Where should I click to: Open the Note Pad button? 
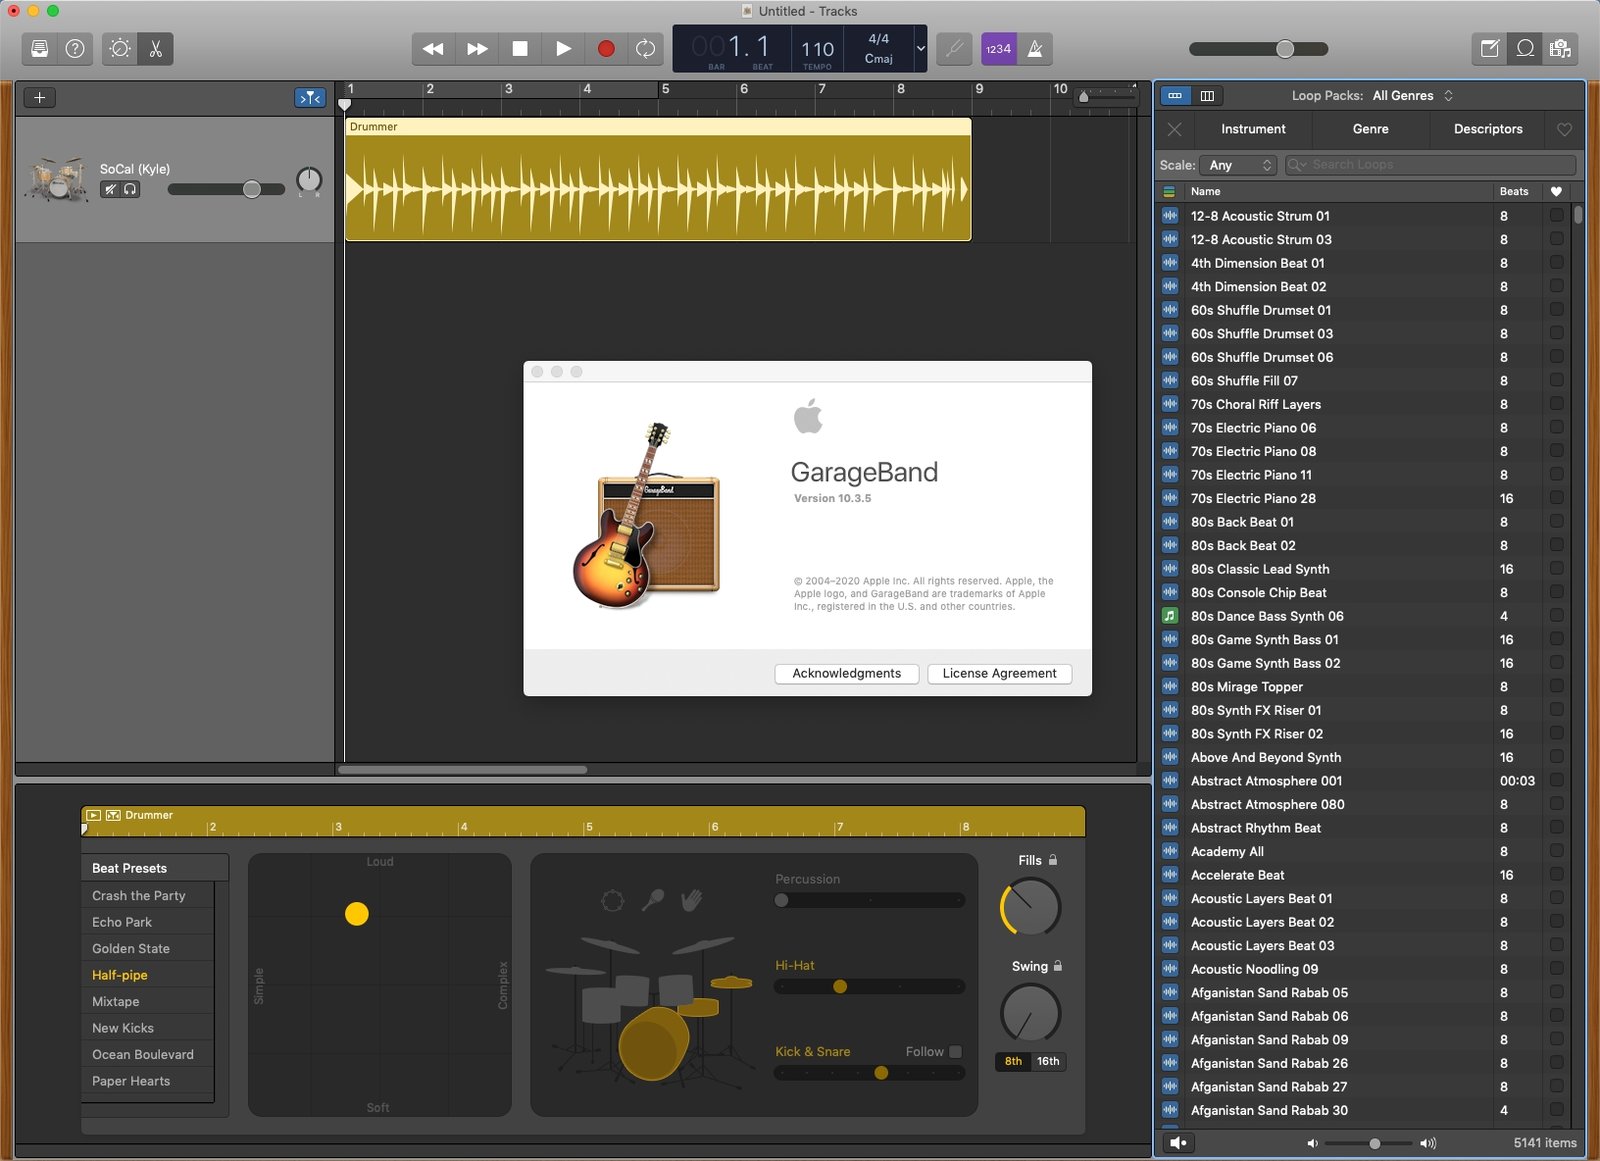[1490, 49]
